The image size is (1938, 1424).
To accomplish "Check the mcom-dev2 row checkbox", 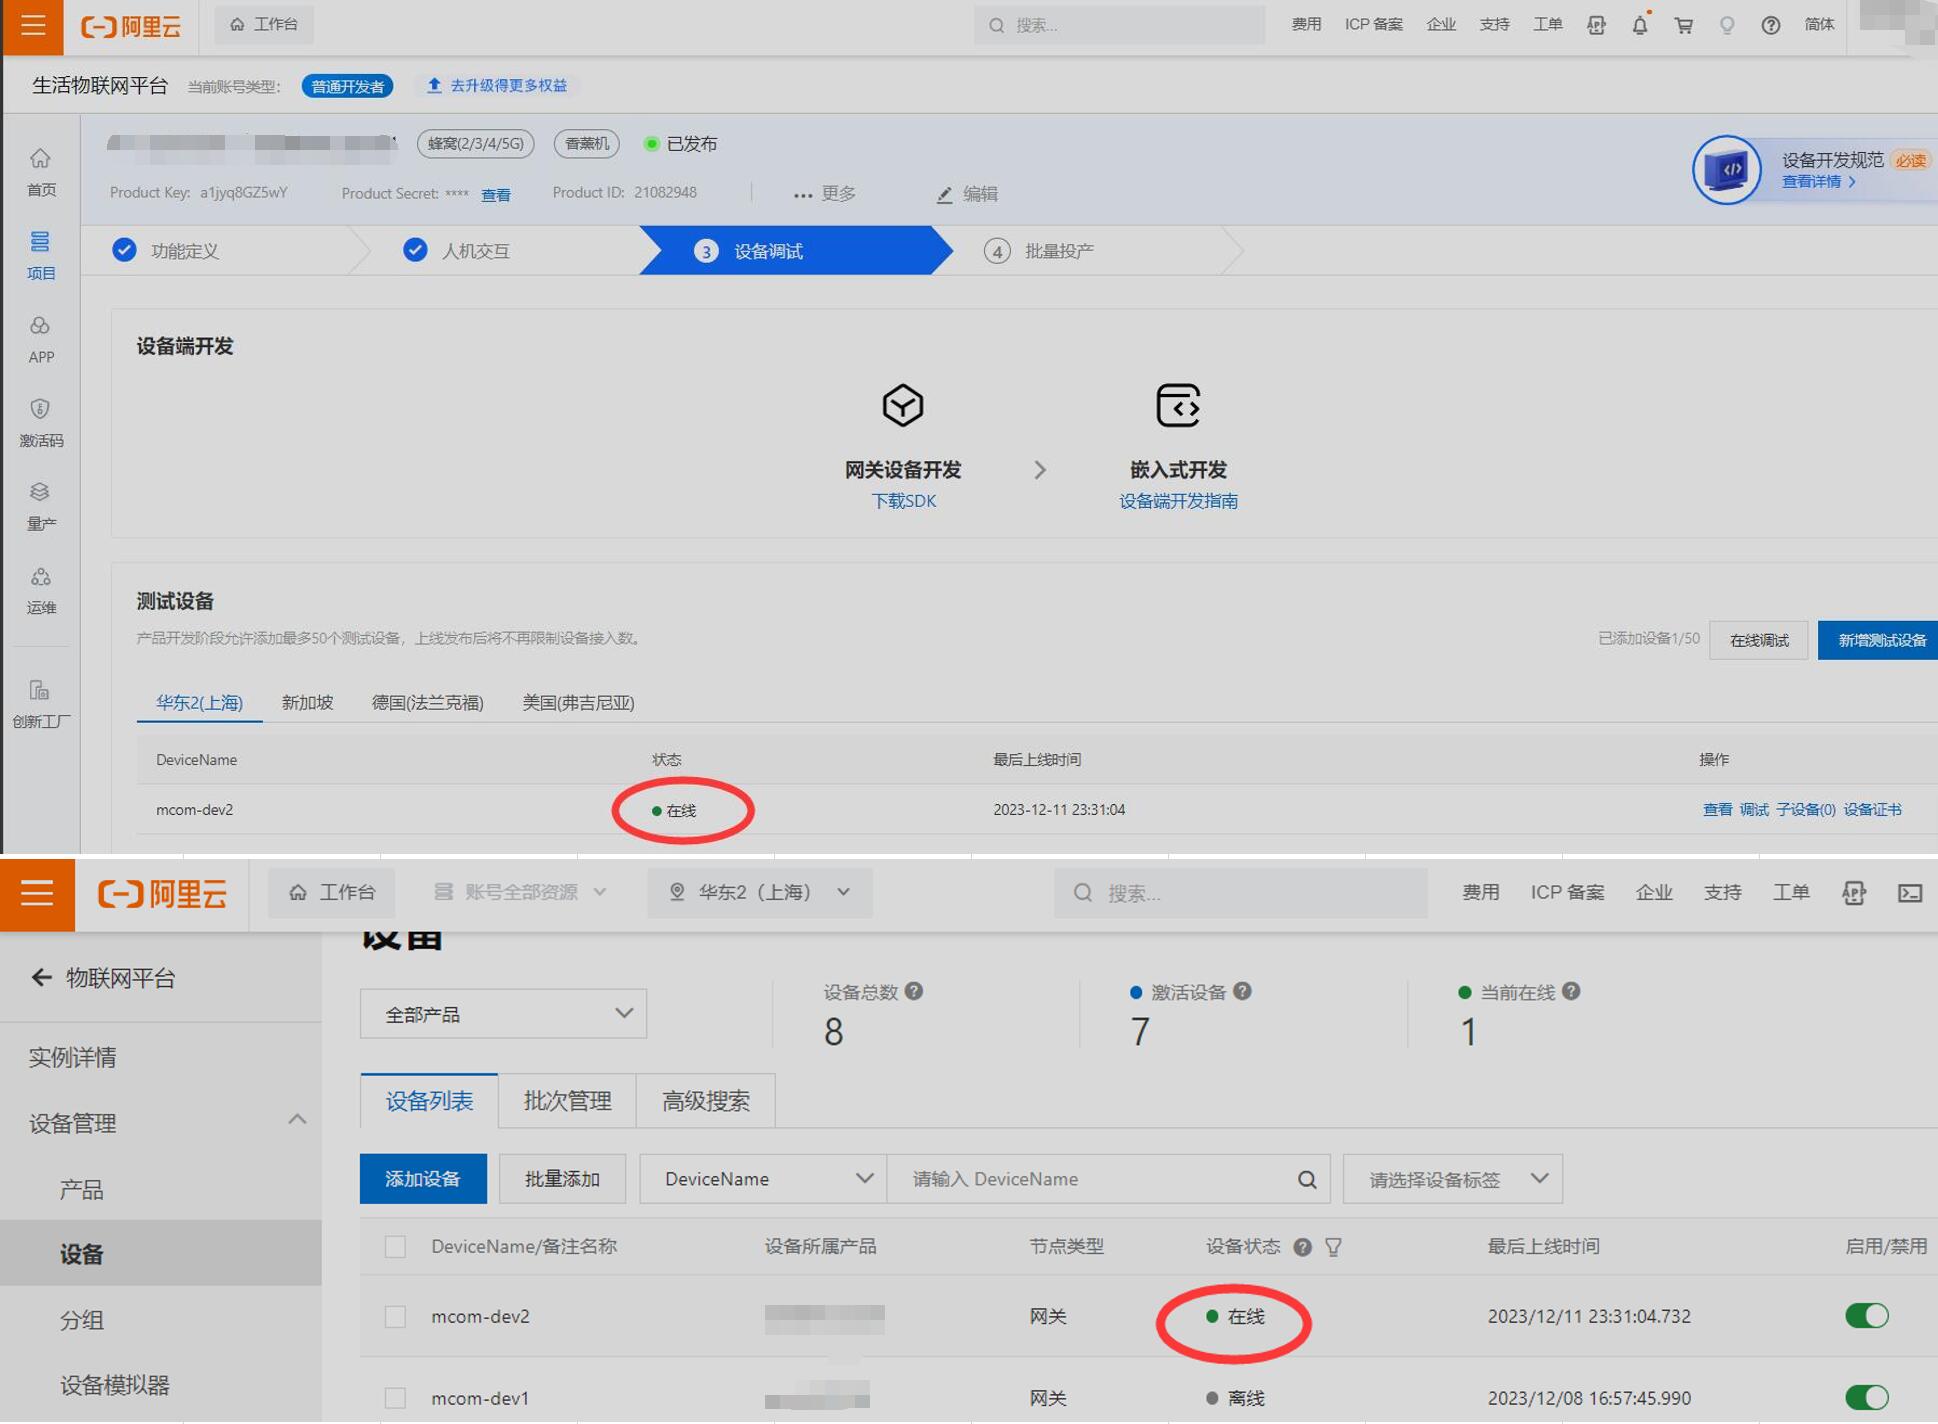I will (x=396, y=1316).
